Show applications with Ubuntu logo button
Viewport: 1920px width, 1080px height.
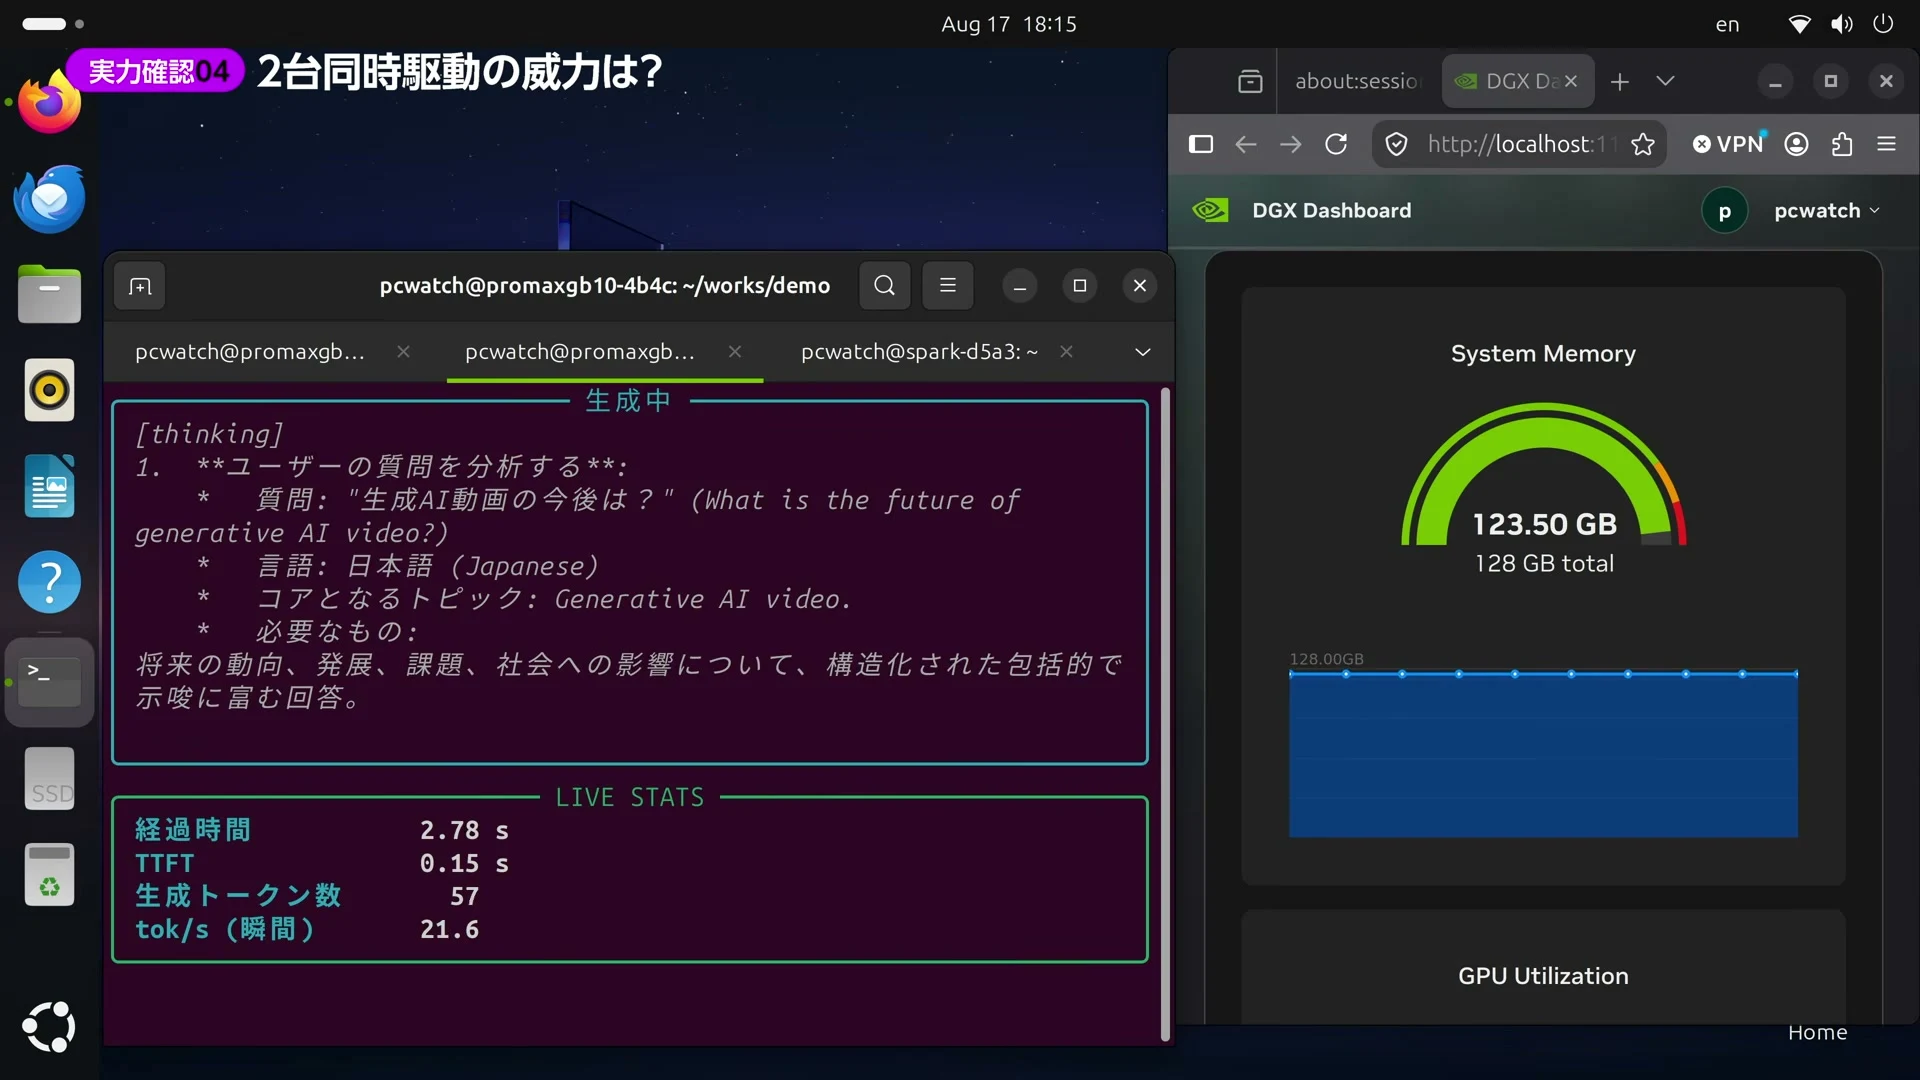pyautogui.click(x=49, y=1027)
